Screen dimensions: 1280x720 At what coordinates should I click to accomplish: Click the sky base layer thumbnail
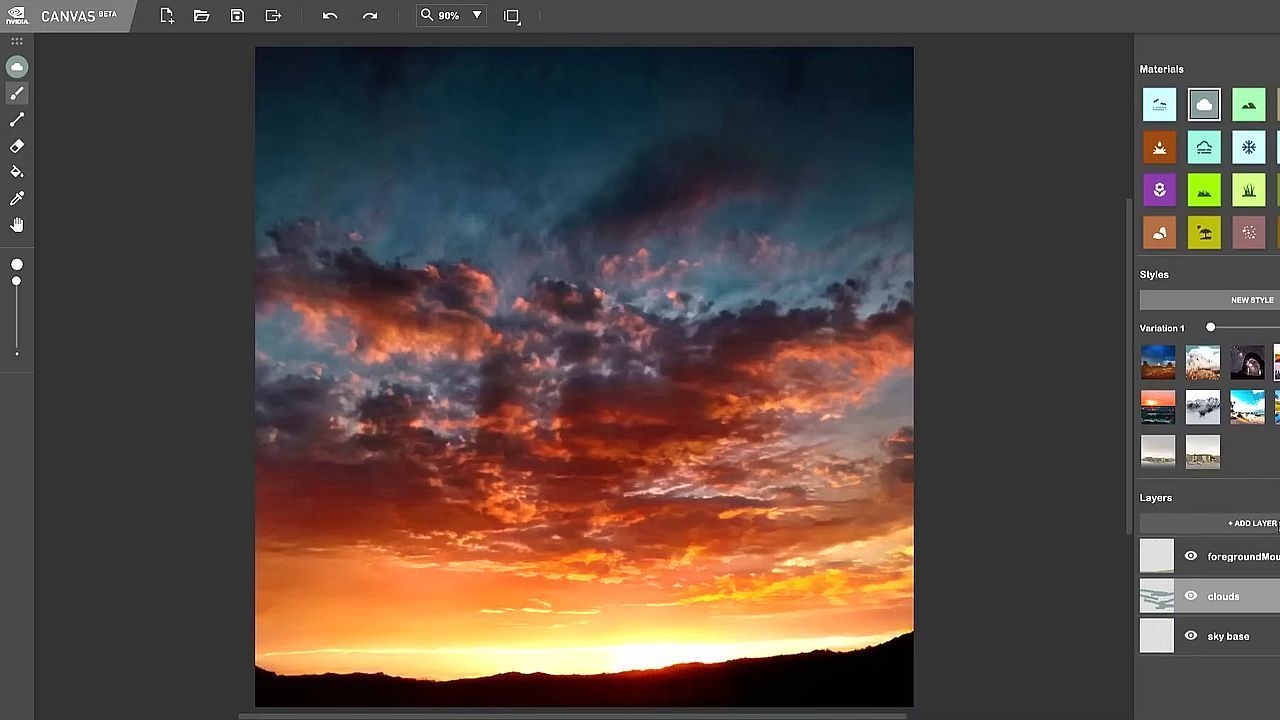(x=1157, y=636)
